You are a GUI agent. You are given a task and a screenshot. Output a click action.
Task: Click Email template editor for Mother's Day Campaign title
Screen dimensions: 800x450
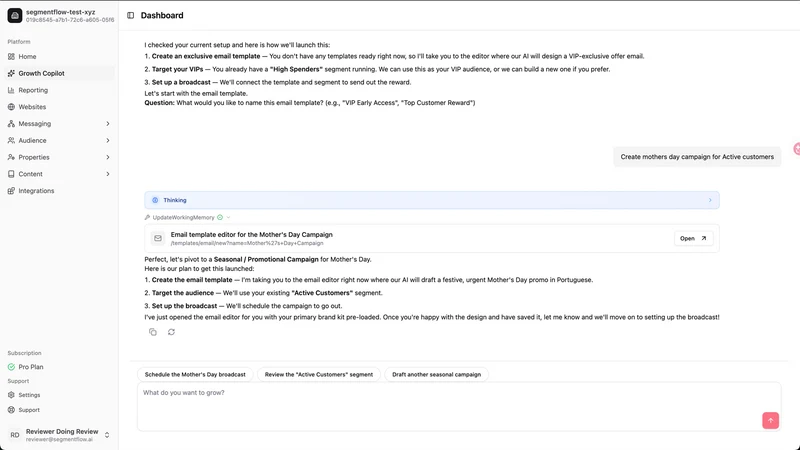[252, 235]
